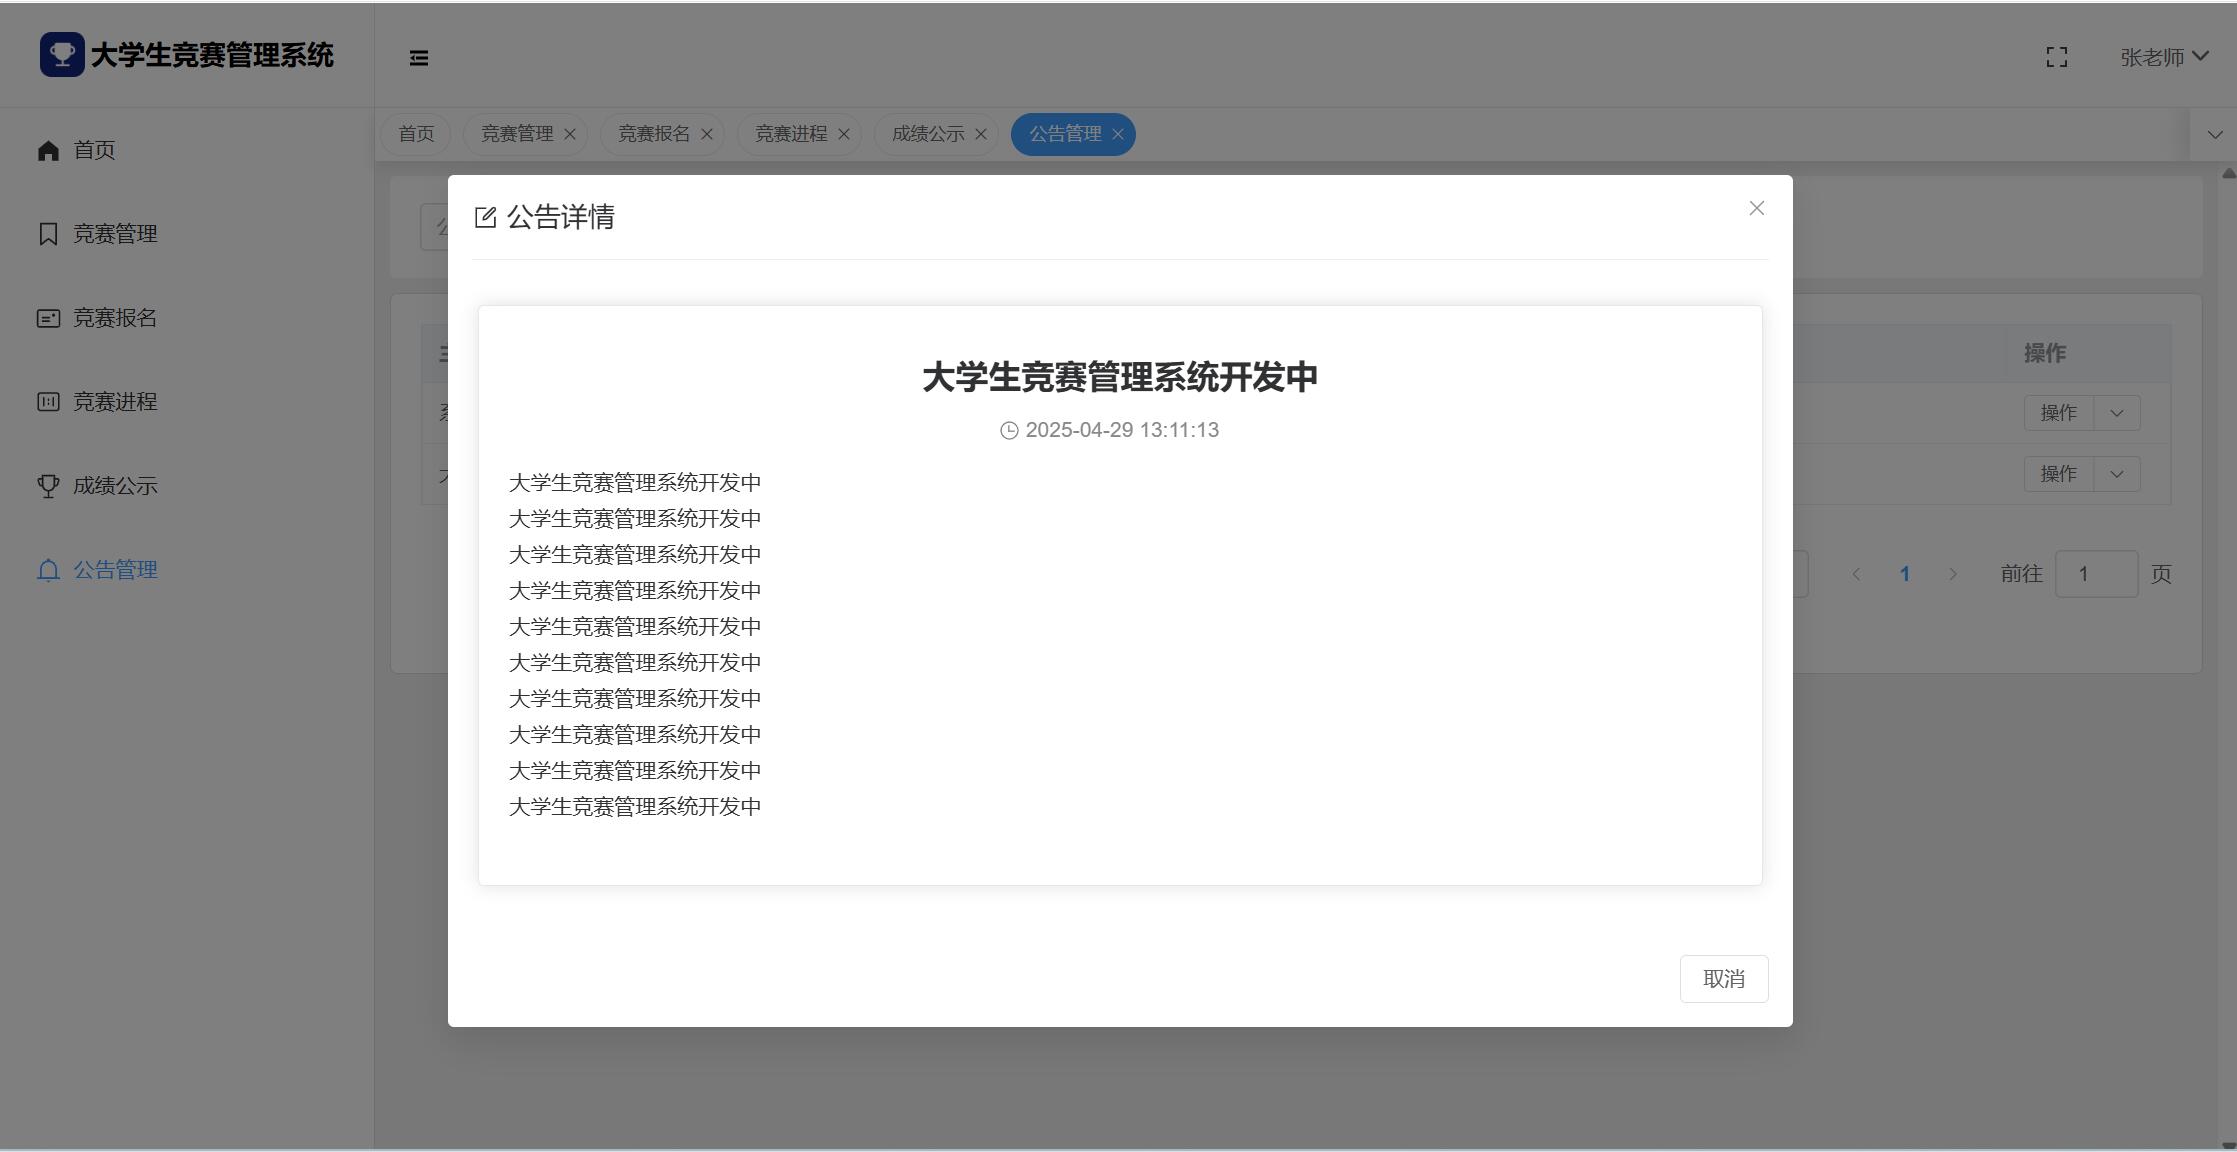Expand first row 操作 dropdown arrow
Viewport: 2237px width, 1152px height.
[x=2116, y=413]
